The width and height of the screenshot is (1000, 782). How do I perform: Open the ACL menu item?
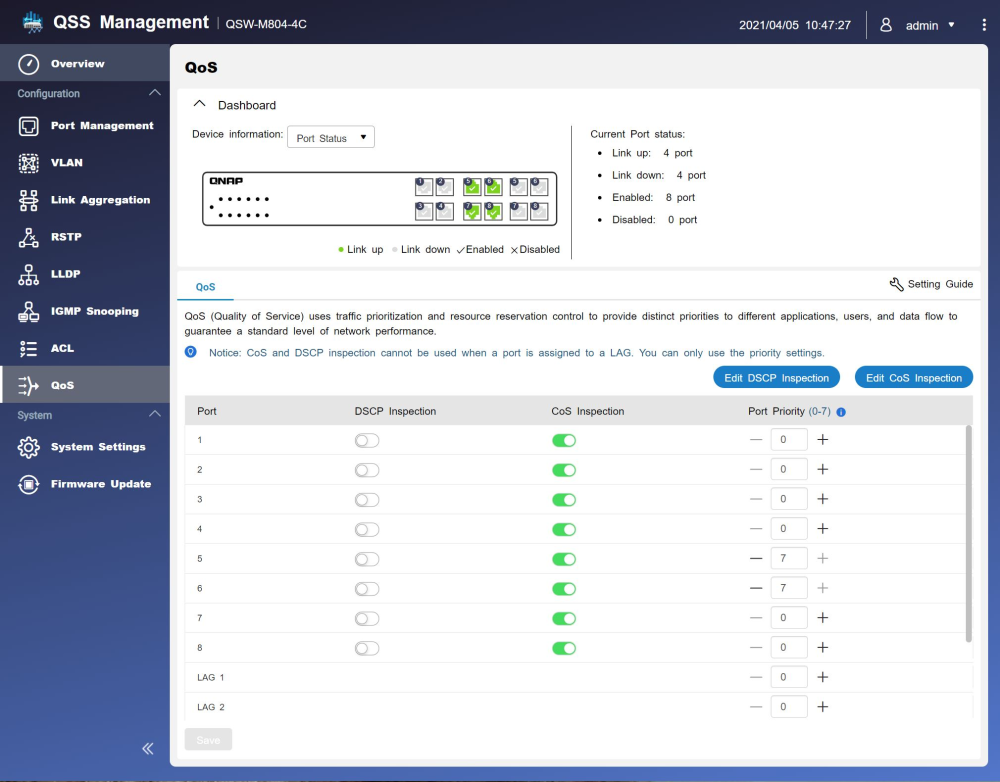[x=62, y=348]
